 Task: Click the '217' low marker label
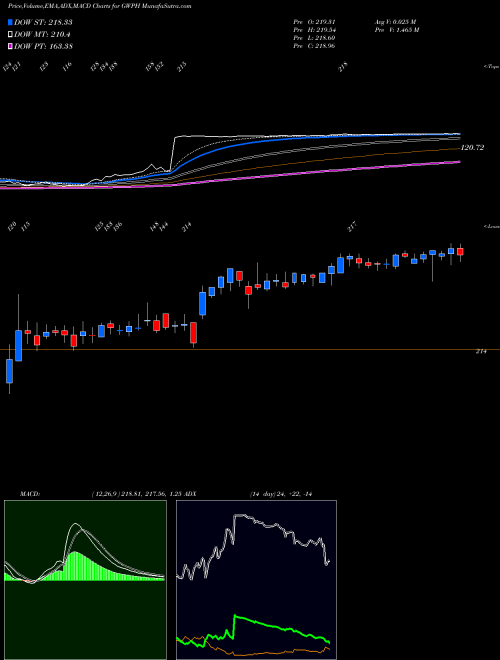352,226
